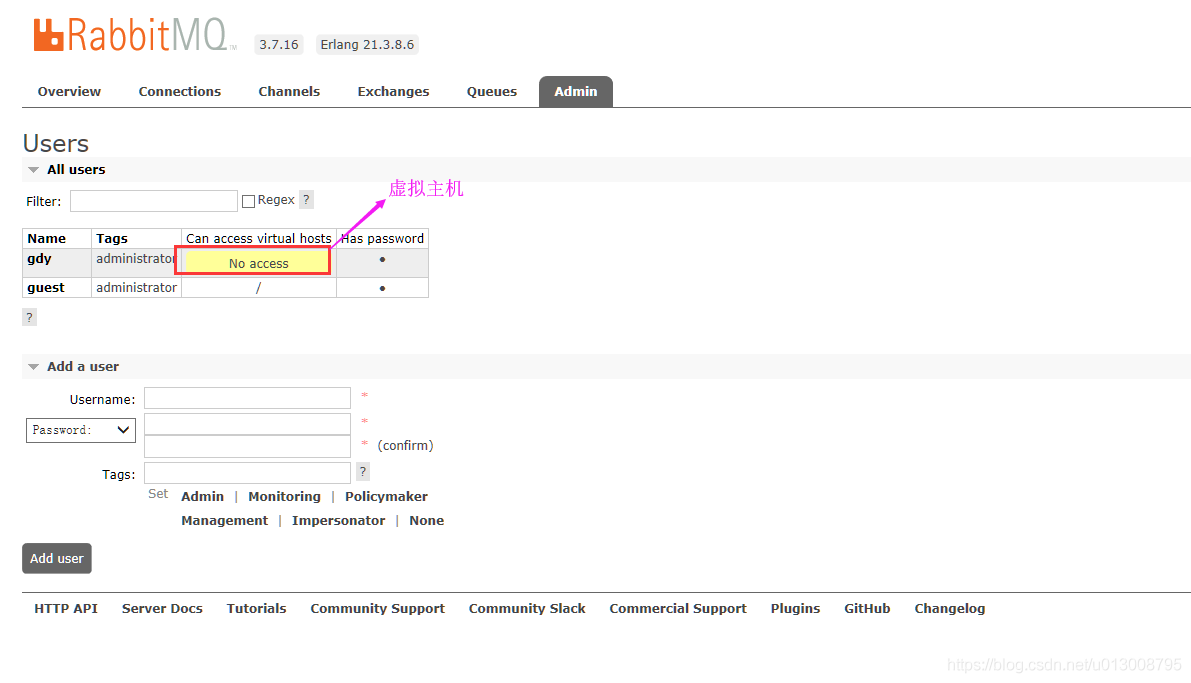This screenshot has height=683, width=1191.
Task: Open the GitHub footer link
Action: coord(867,609)
